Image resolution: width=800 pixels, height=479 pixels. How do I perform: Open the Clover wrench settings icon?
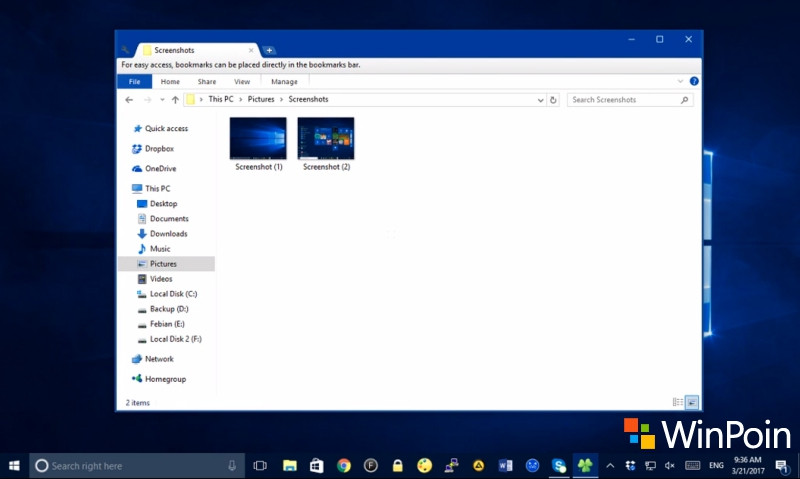pyautogui.click(x=125, y=50)
